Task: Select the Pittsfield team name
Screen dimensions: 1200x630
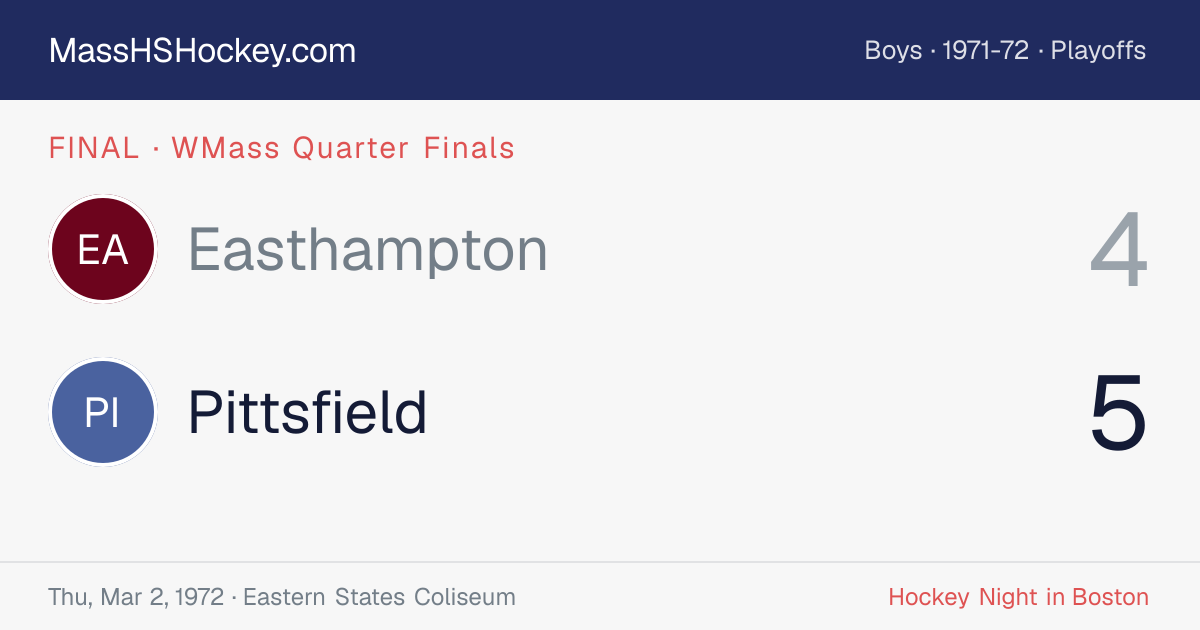Action: (x=307, y=412)
